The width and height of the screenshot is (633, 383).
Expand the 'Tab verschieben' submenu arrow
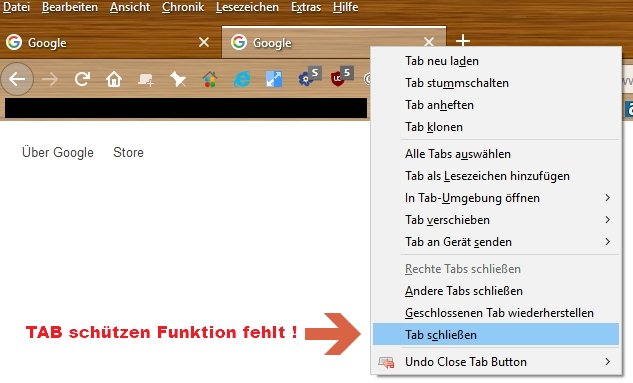[608, 220]
